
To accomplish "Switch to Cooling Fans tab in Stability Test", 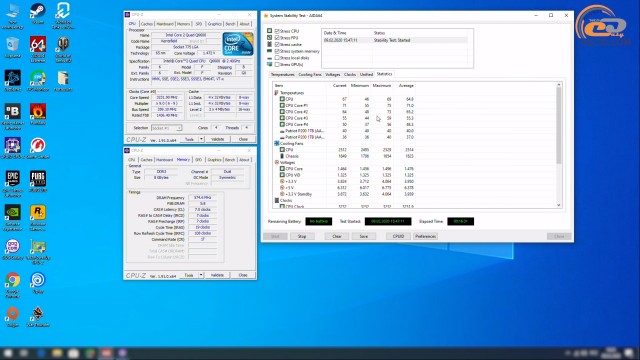I will tap(310, 74).
